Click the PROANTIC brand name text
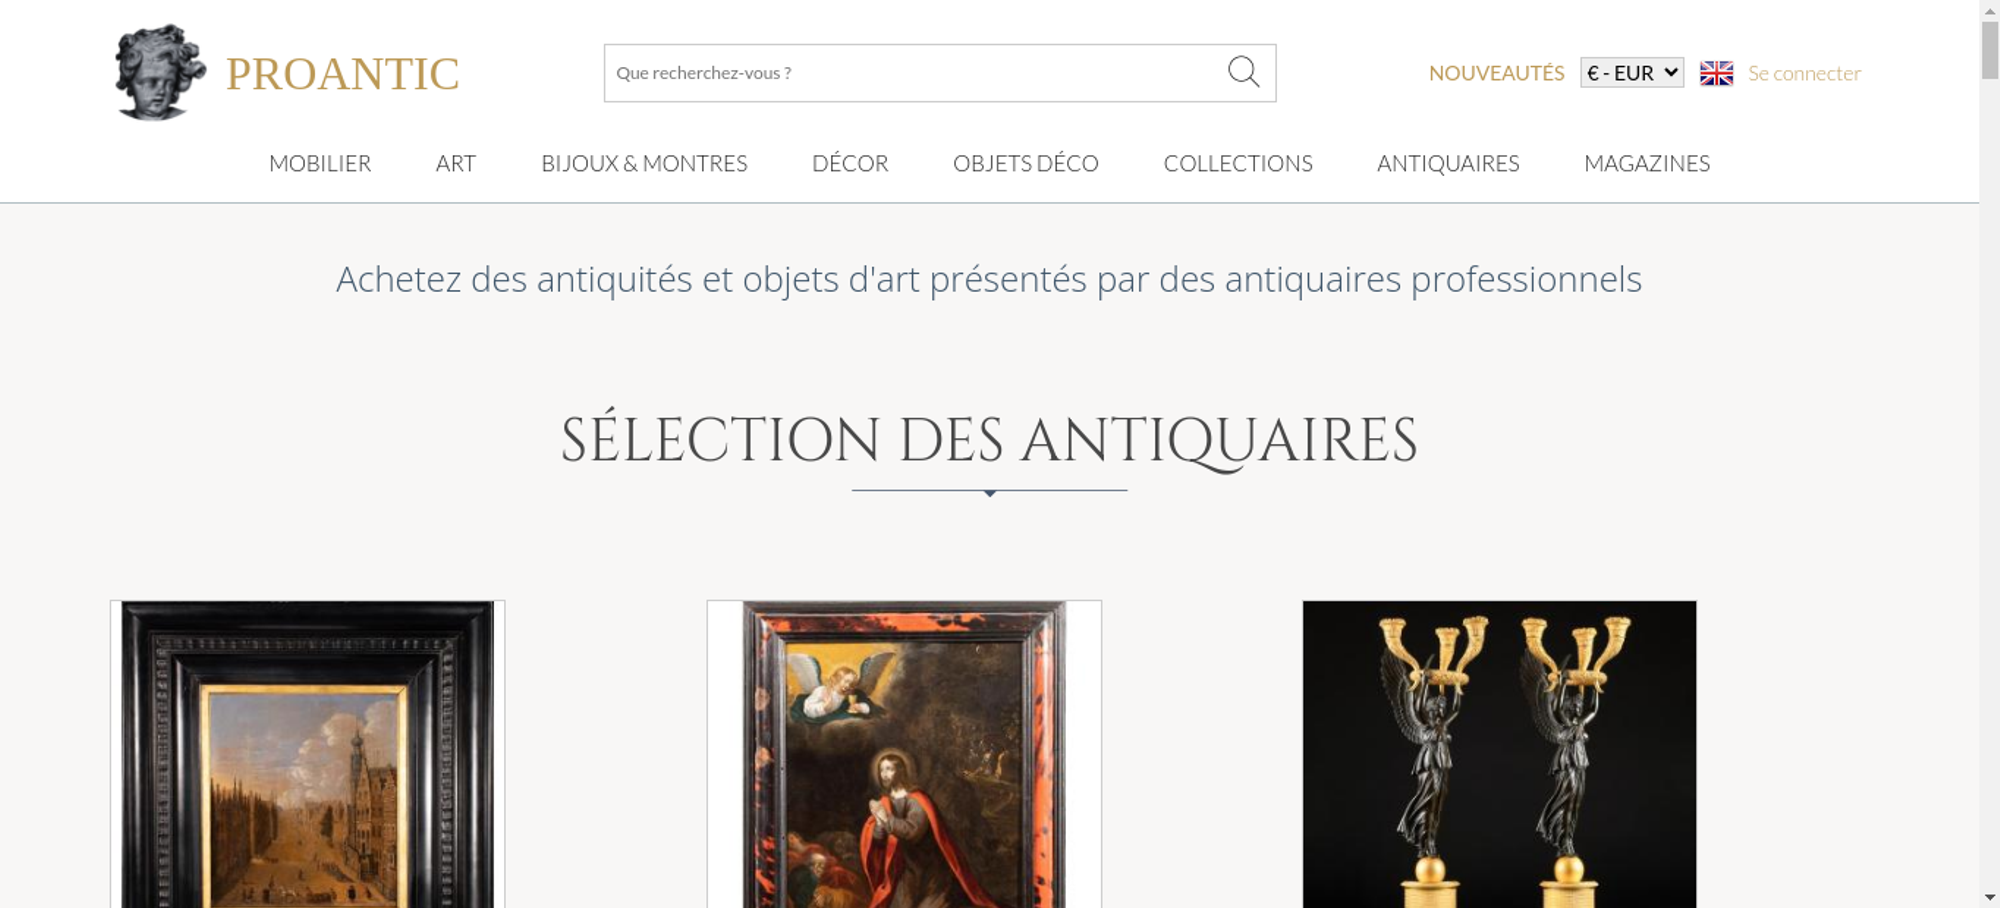2000x908 pixels. point(342,74)
